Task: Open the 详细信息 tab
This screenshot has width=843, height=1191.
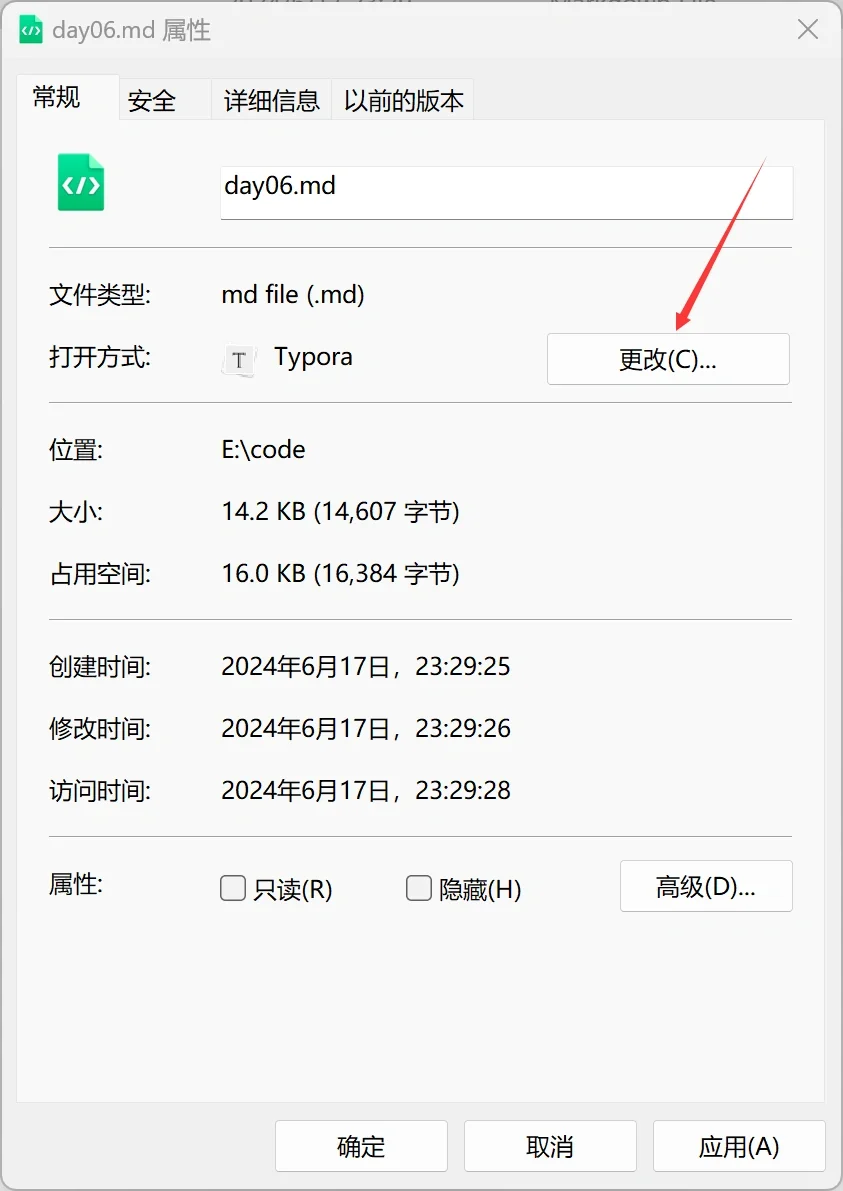Action: coord(270,99)
